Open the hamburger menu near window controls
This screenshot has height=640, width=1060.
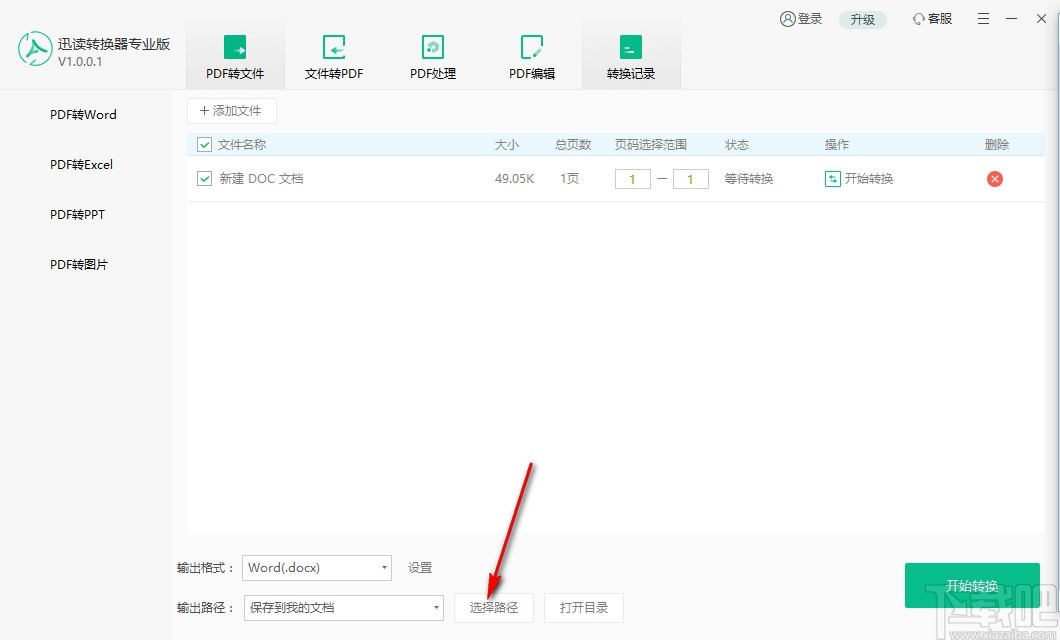coord(983,18)
